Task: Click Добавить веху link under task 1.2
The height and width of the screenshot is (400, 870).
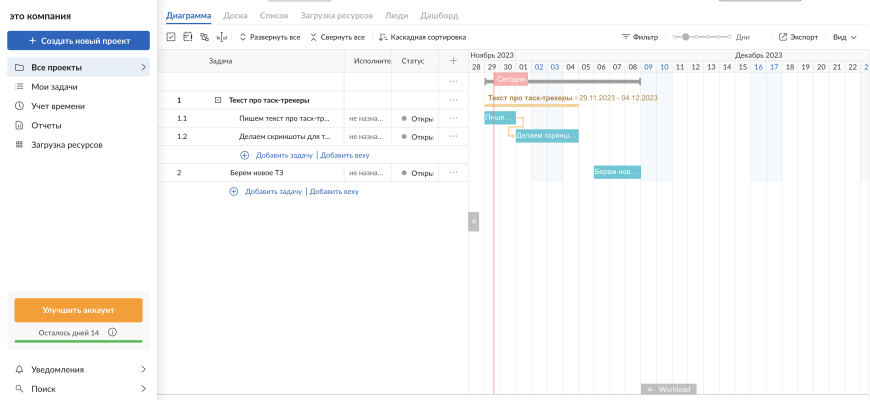Action: click(345, 155)
